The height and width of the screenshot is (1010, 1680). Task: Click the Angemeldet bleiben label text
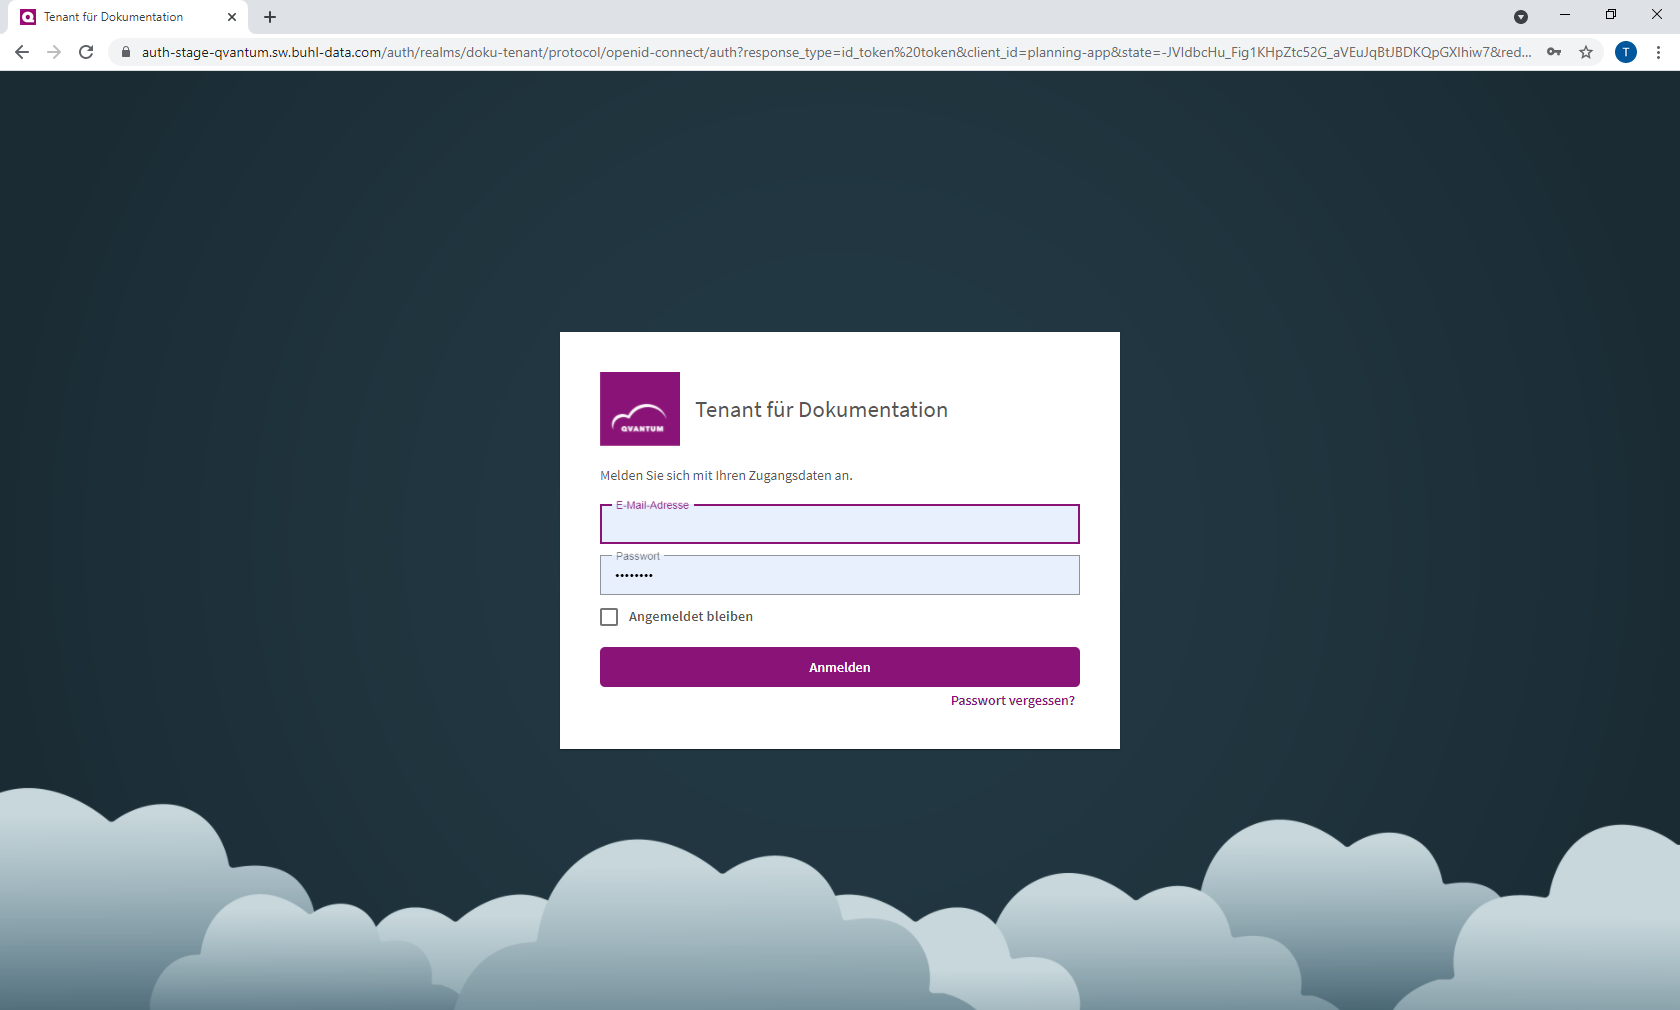coord(691,617)
